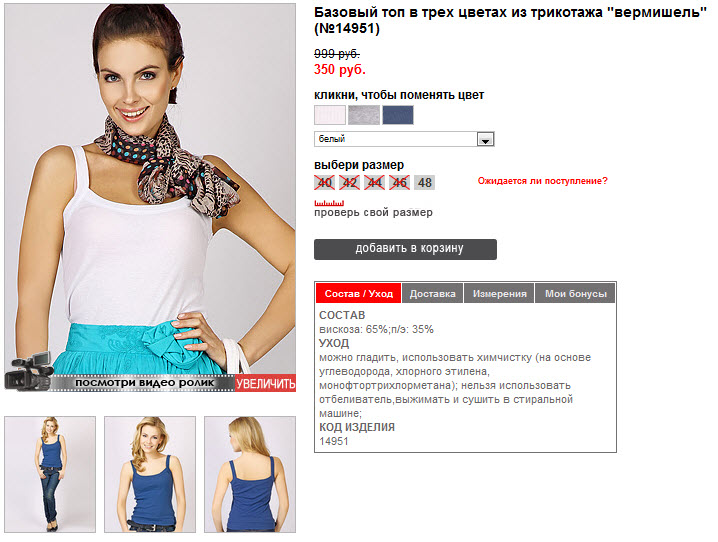
Task: Open the белый color dropdown
Action: 404,139
